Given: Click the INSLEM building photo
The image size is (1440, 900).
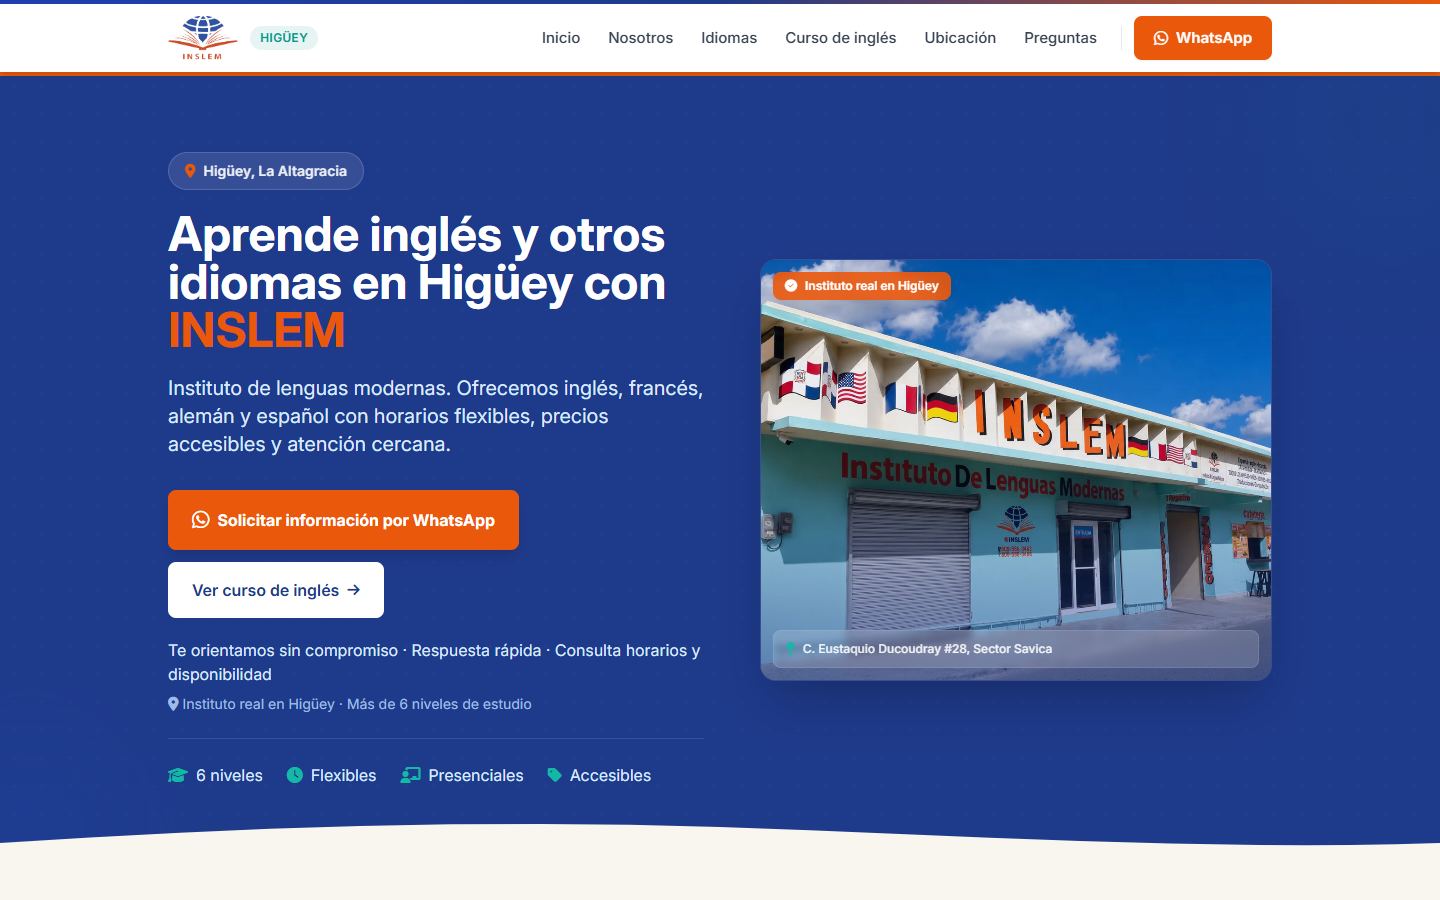Looking at the screenshot, I should pos(1016,470).
